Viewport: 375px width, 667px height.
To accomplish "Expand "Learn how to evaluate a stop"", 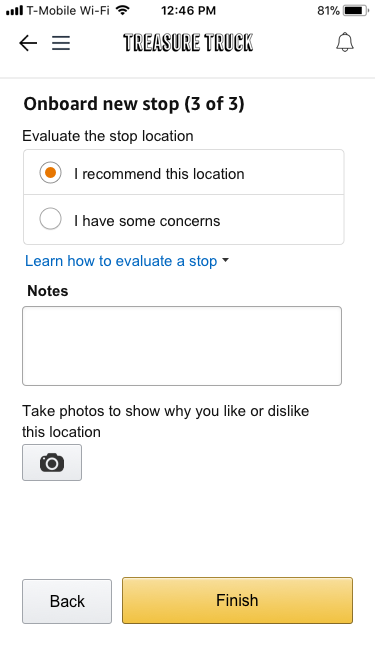I will [x=121, y=261].
